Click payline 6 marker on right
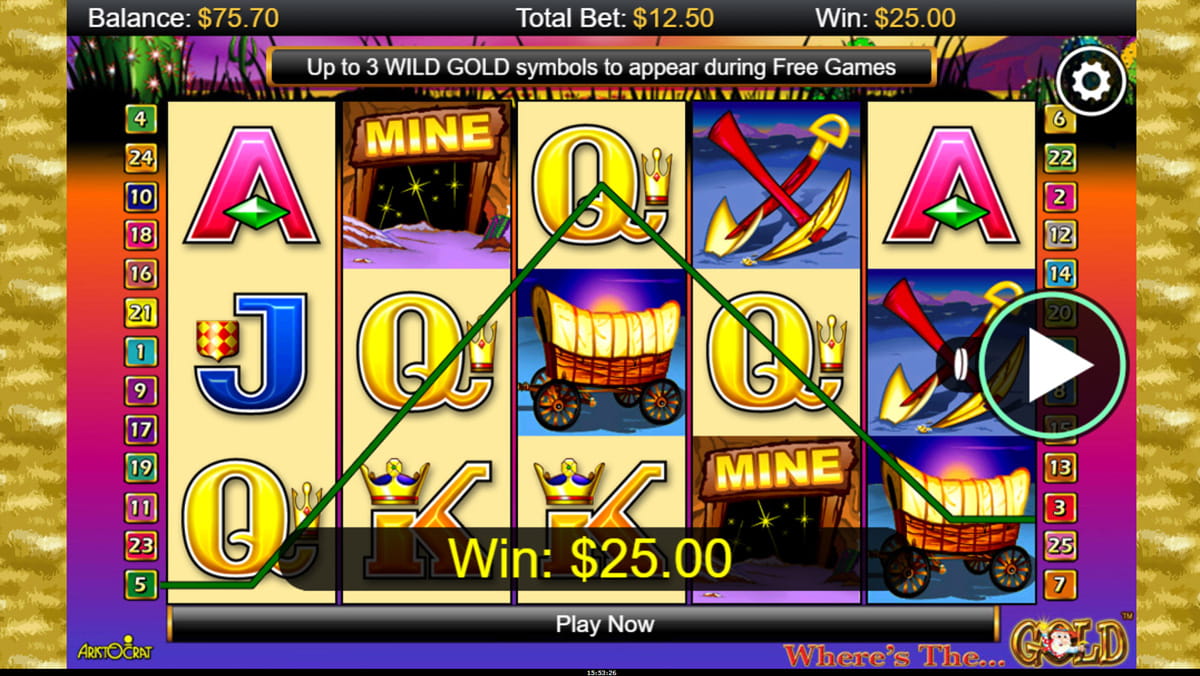 pos(1059,120)
